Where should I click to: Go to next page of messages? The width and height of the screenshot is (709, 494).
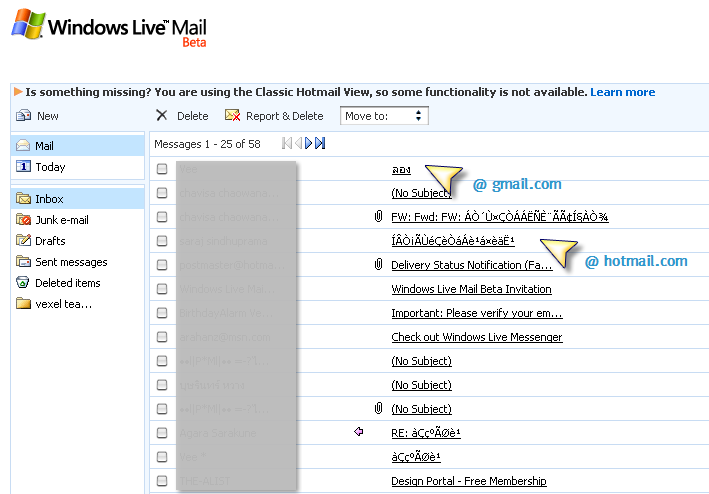(308, 143)
